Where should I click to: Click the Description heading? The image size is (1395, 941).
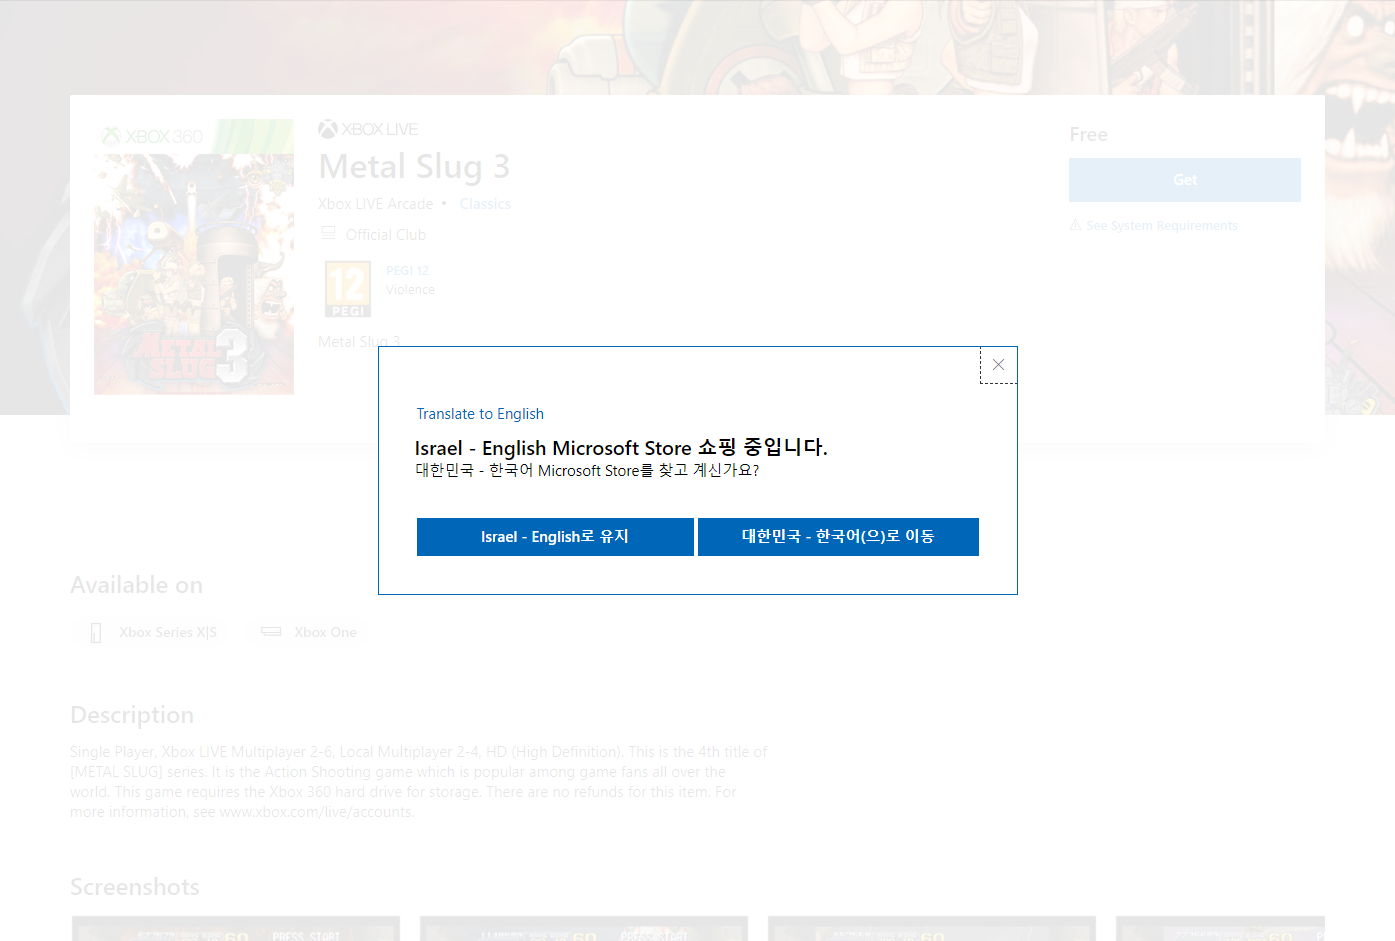click(x=132, y=715)
